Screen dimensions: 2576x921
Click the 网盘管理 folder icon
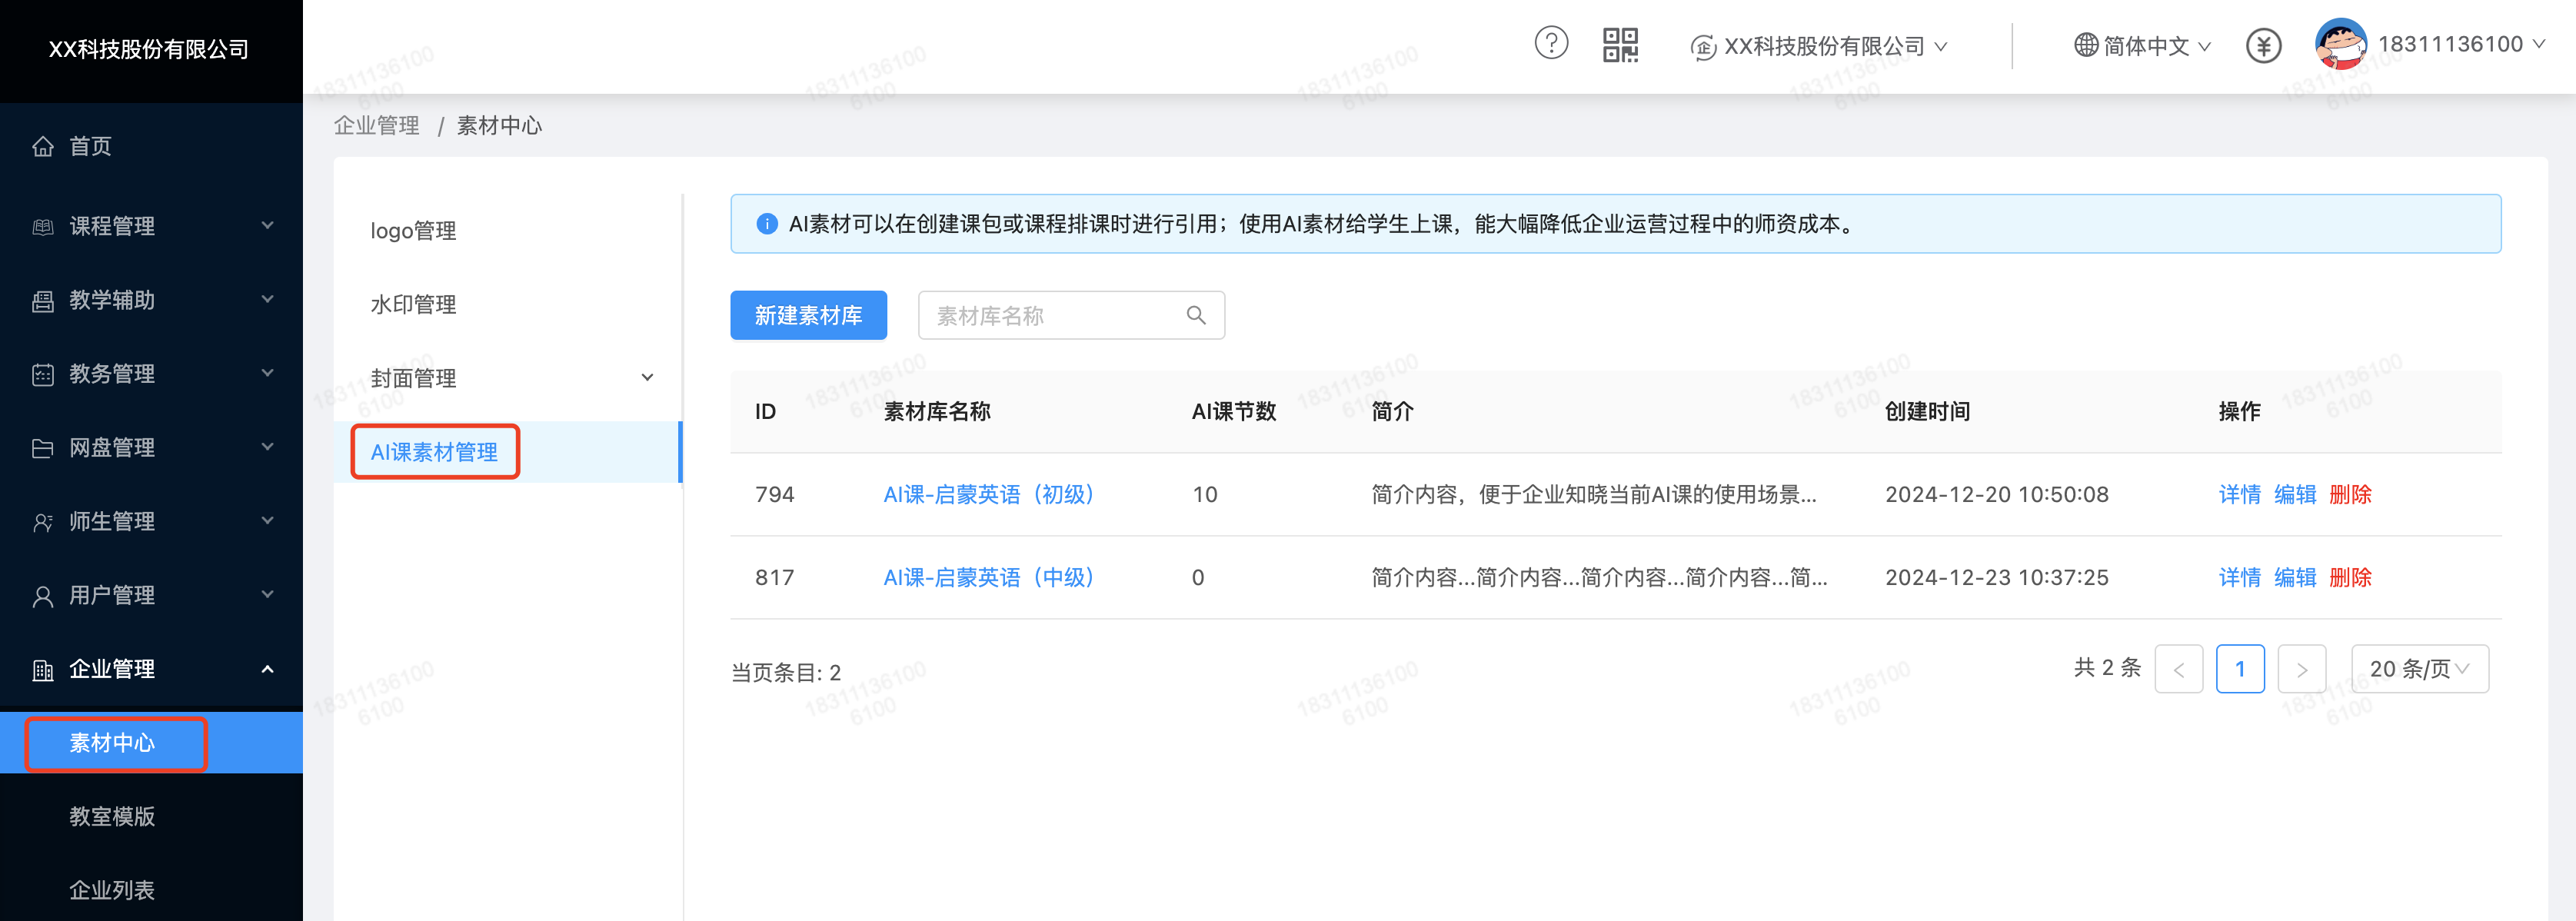tap(42, 447)
